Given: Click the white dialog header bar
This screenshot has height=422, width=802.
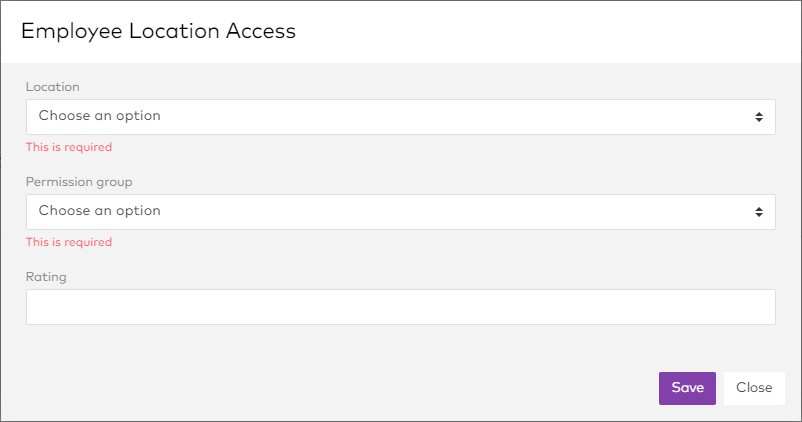Looking at the screenshot, I should tap(550, 31).
